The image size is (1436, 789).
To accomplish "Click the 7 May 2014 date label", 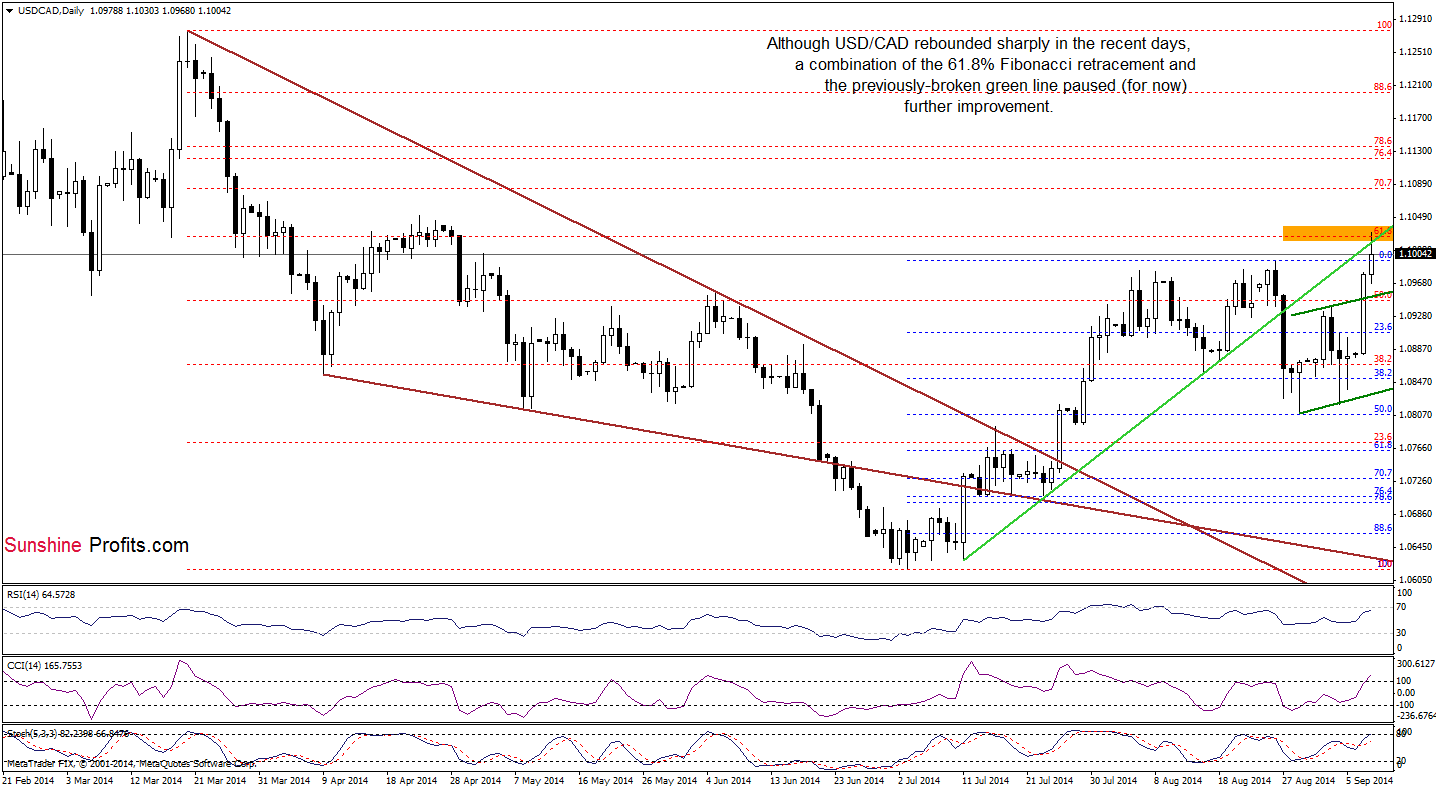I will [538, 779].
